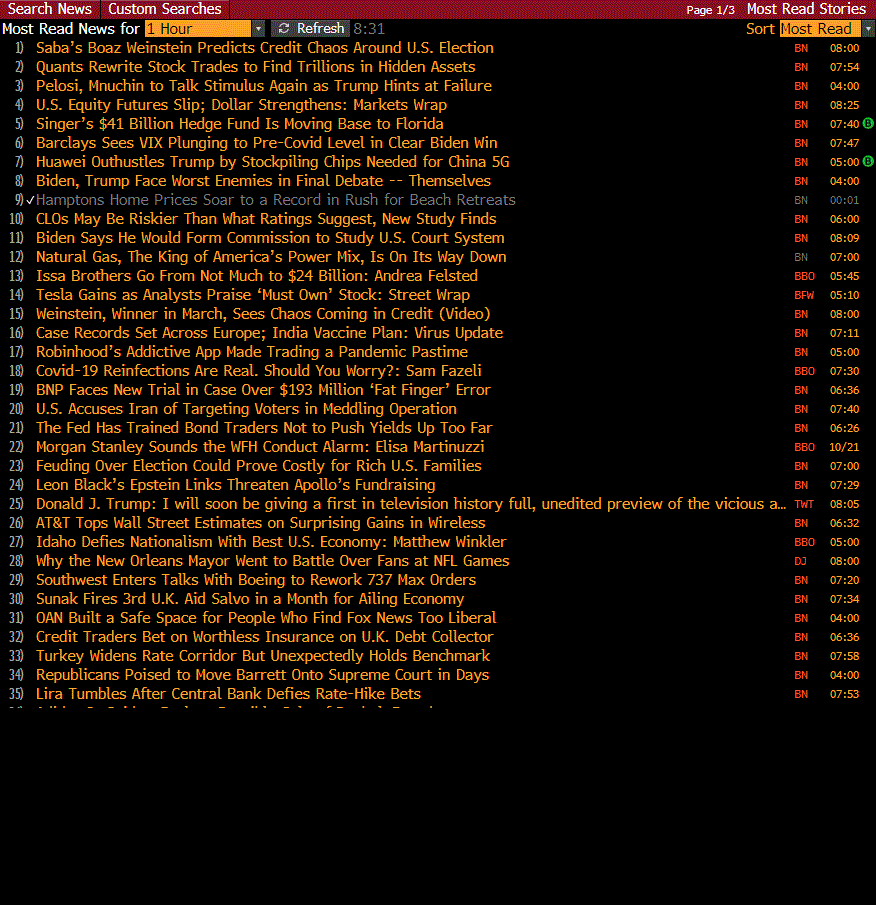
Task: Open Southwest Boeing 737 Max Orders story
Action: pyautogui.click(x=256, y=581)
